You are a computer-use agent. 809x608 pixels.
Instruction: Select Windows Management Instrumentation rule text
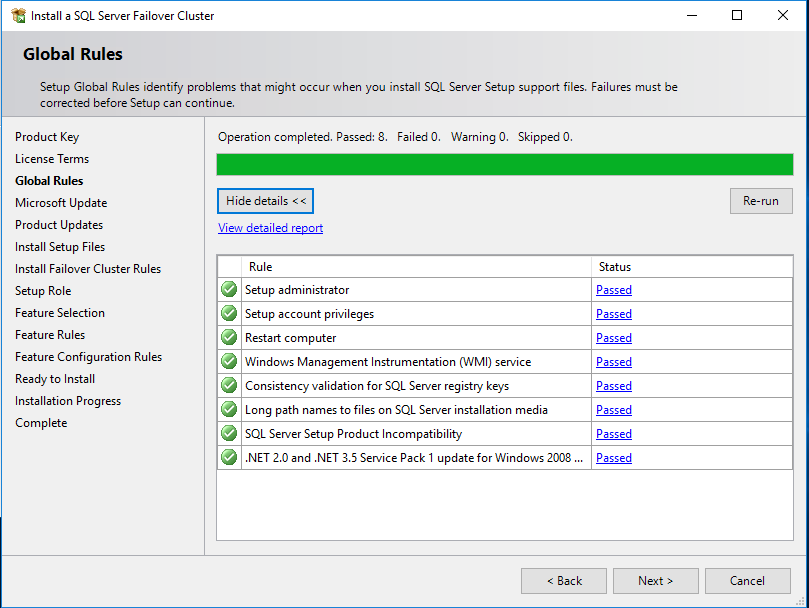tap(388, 362)
